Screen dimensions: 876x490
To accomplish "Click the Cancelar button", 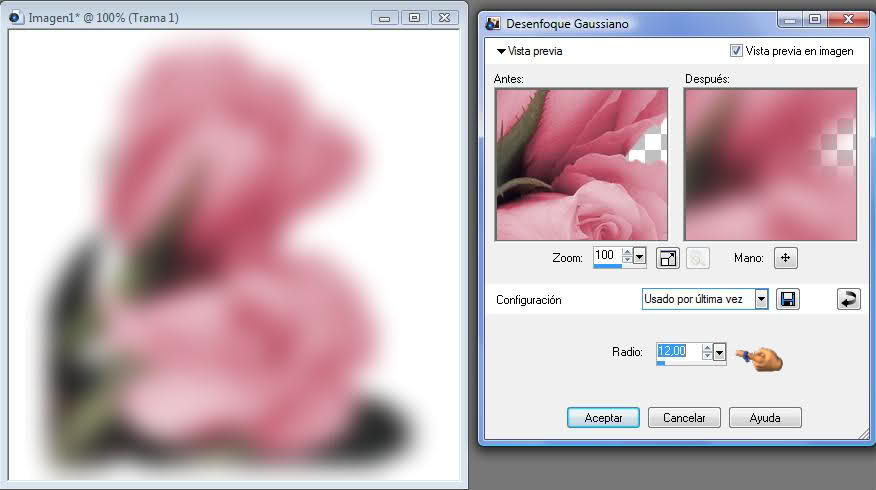I will (x=684, y=418).
